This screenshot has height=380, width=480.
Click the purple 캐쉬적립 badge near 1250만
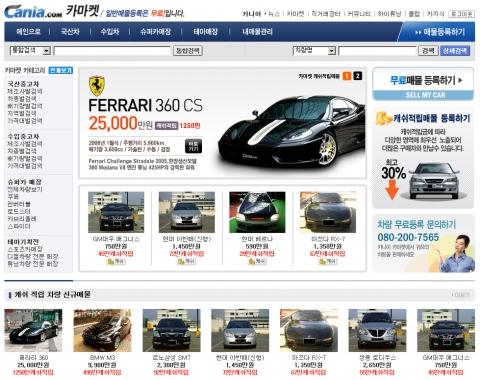166,126
